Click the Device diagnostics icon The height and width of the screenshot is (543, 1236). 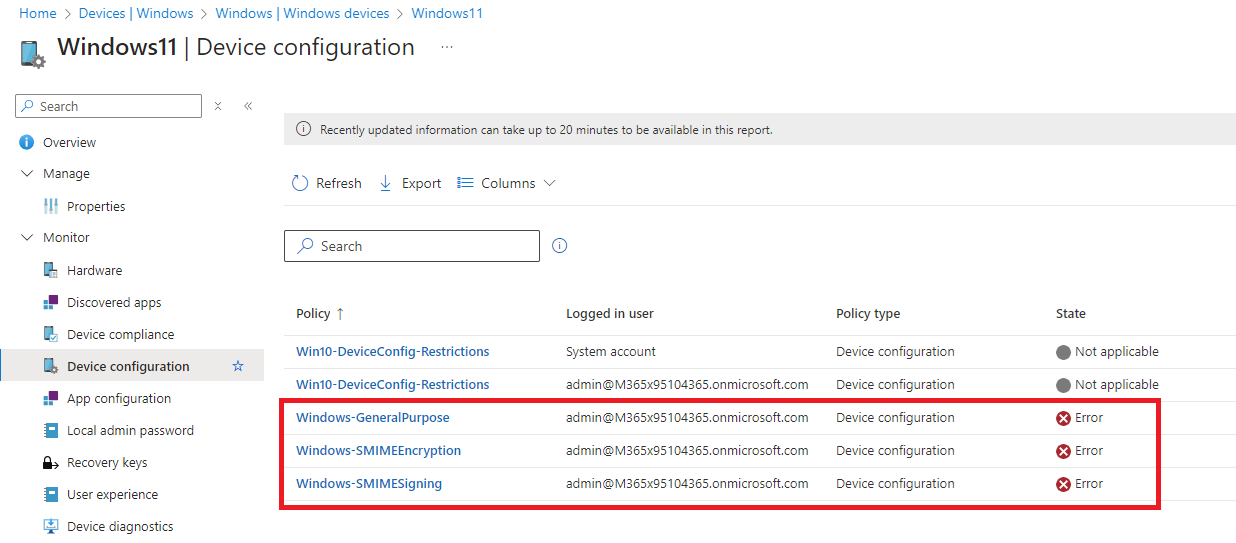[x=51, y=526]
